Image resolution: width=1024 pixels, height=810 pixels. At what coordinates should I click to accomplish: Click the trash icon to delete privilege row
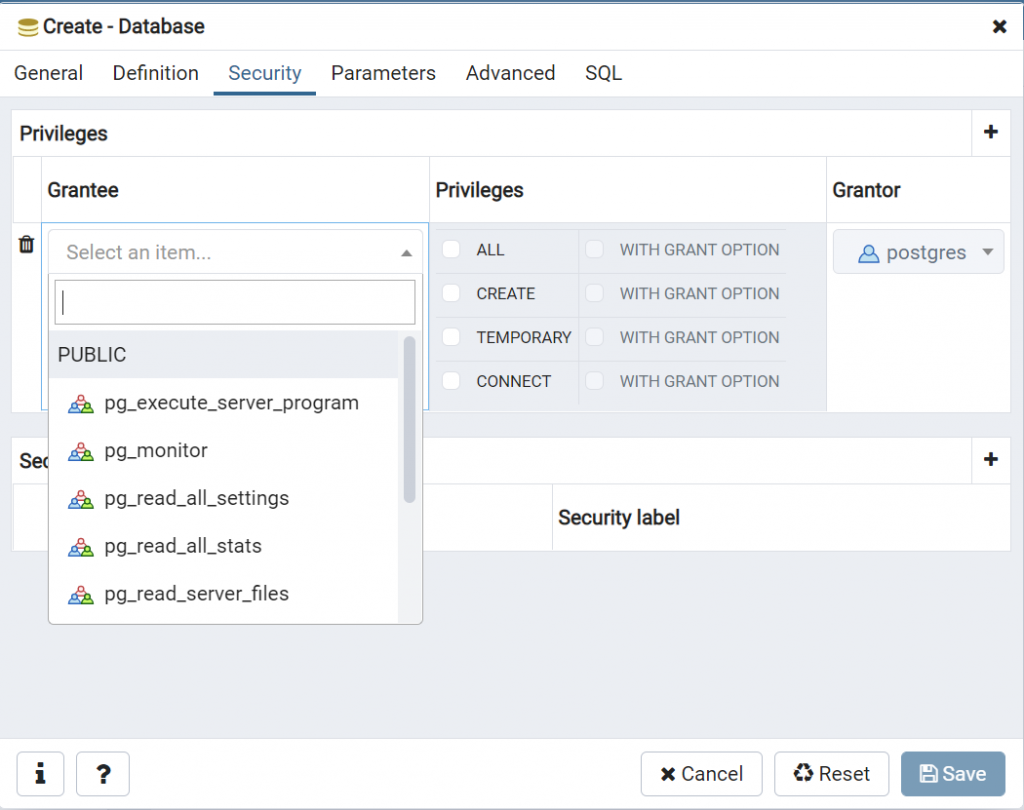pos(27,244)
